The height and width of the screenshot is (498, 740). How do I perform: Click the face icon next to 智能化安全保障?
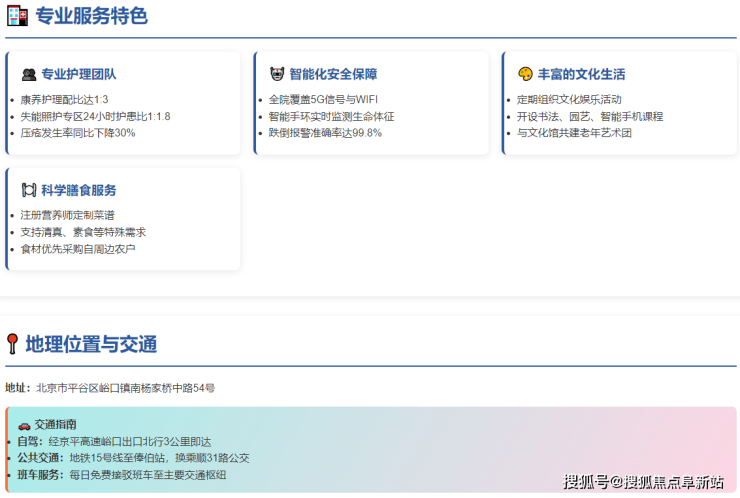pos(277,75)
